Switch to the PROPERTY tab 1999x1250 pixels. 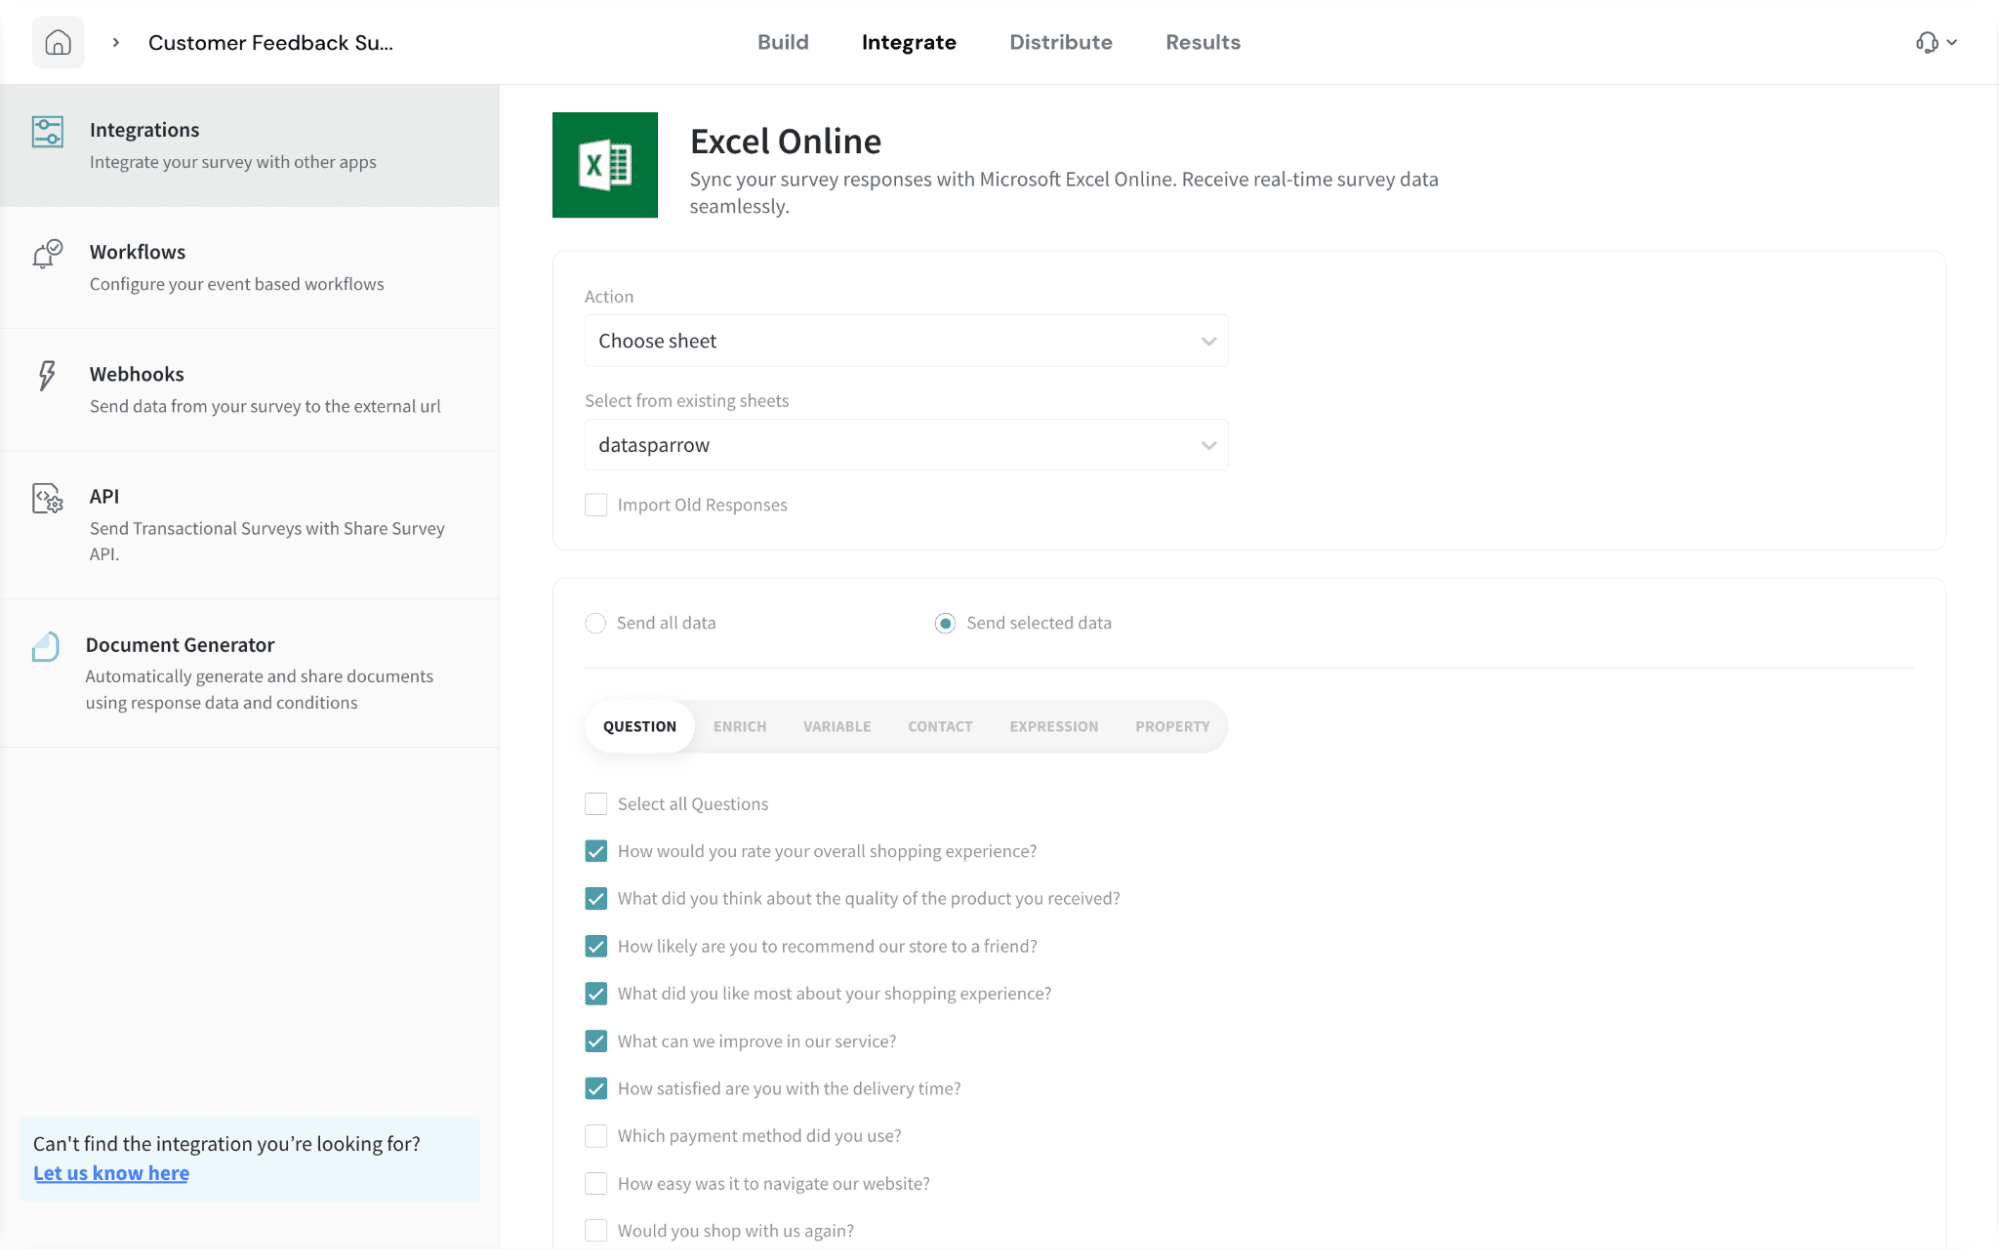point(1172,726)
